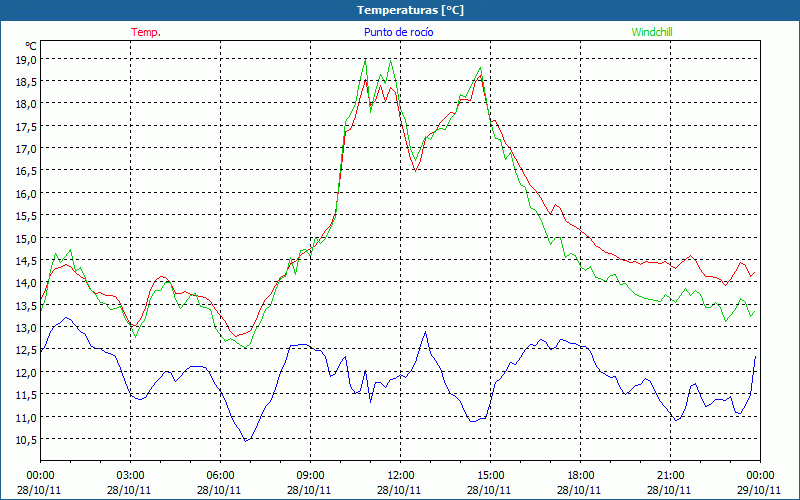Click the 10,5 y-axis value
The height and width of the screenshot is (500, 800).
pos(27,439)
